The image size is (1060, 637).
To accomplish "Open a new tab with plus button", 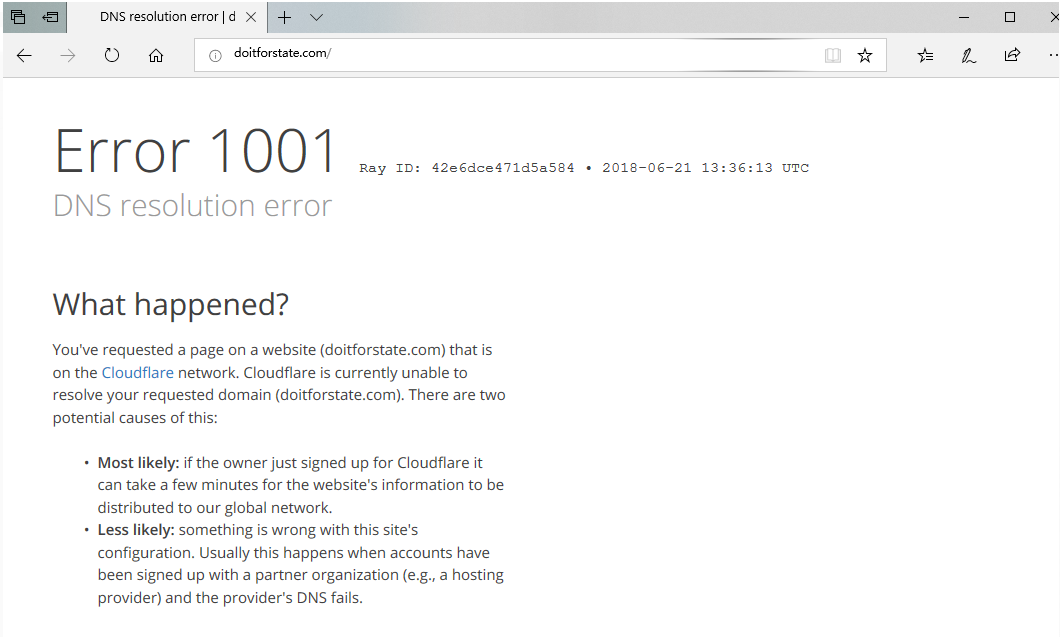I will click(x=285, y=17).
